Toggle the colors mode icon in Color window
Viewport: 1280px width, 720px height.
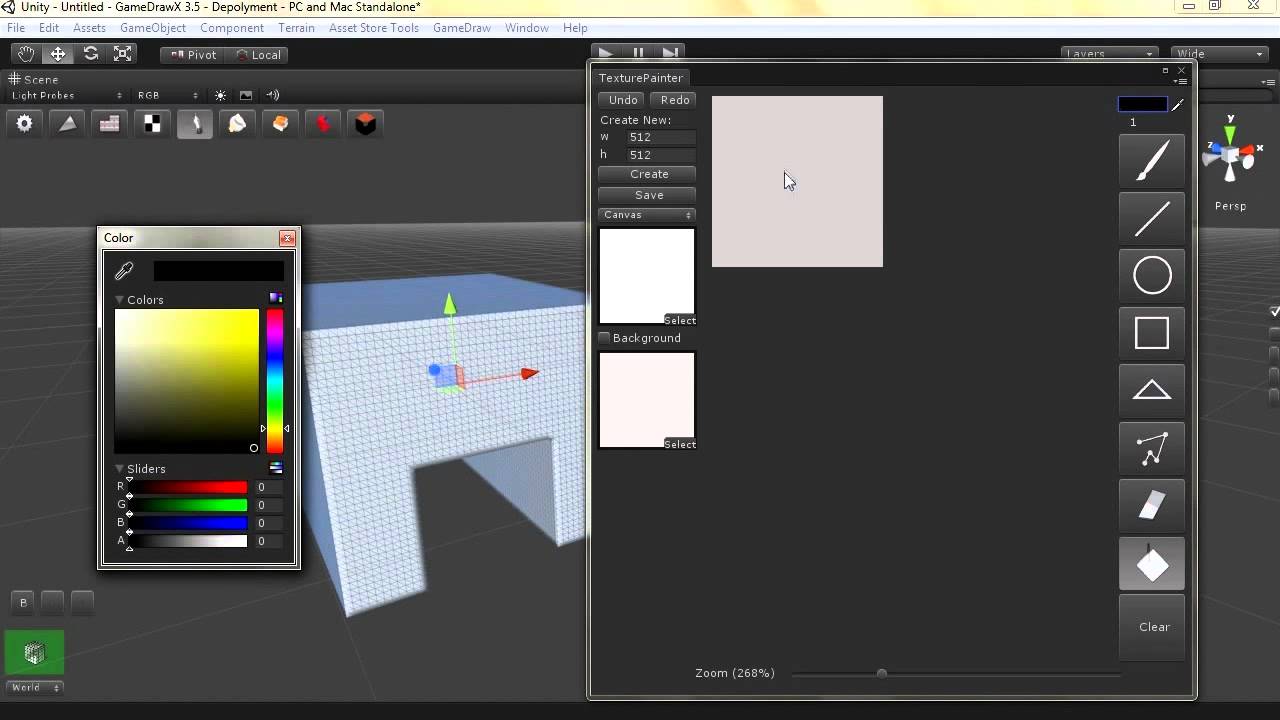click(x=276, y=298)
